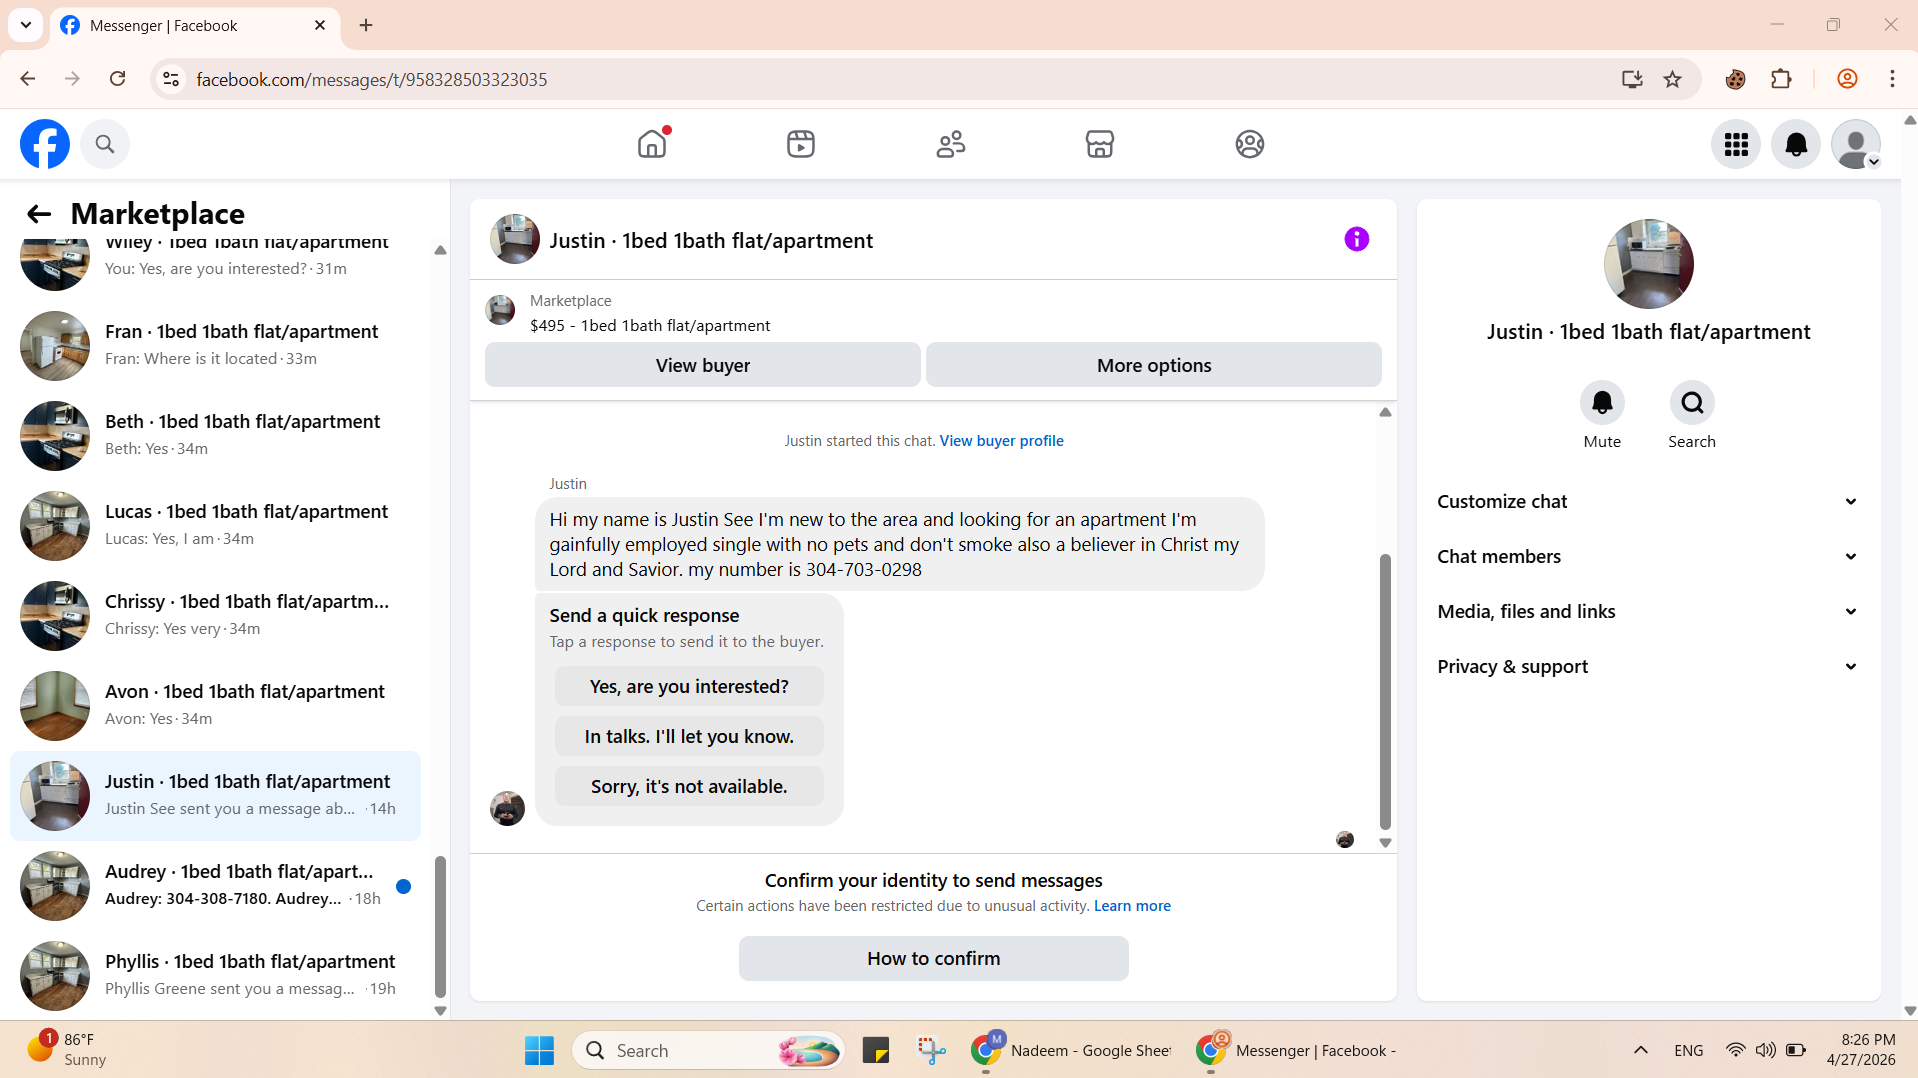Viewport: 1918px width, 1078px height.
Task: Open the Windows Start button
Action: click(539, 1051)
